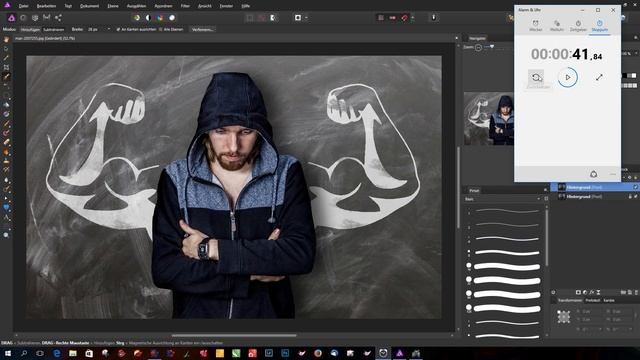Select the top Hintergrund layer row
Viewport: 640px width, 360px height.
(594, 187)
